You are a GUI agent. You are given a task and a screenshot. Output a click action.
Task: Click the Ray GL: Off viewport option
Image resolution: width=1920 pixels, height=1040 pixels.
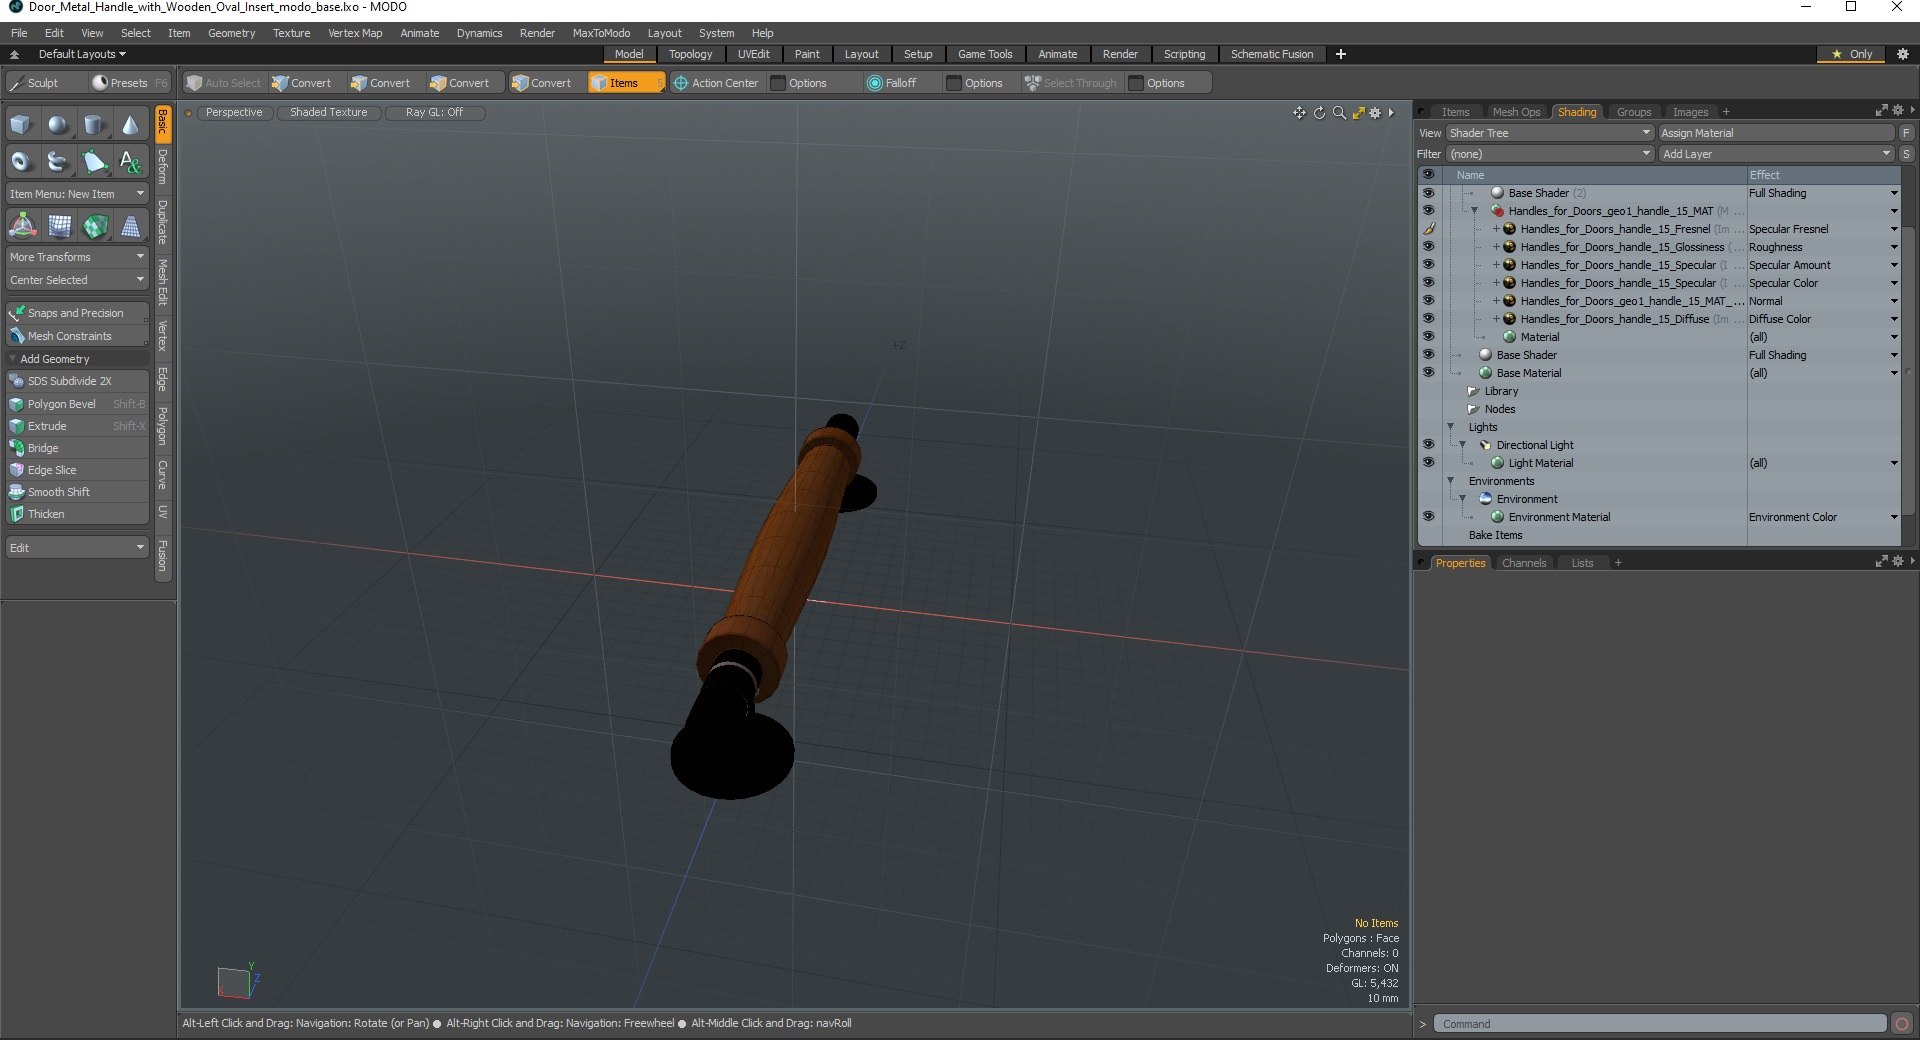tap(434, 112)
